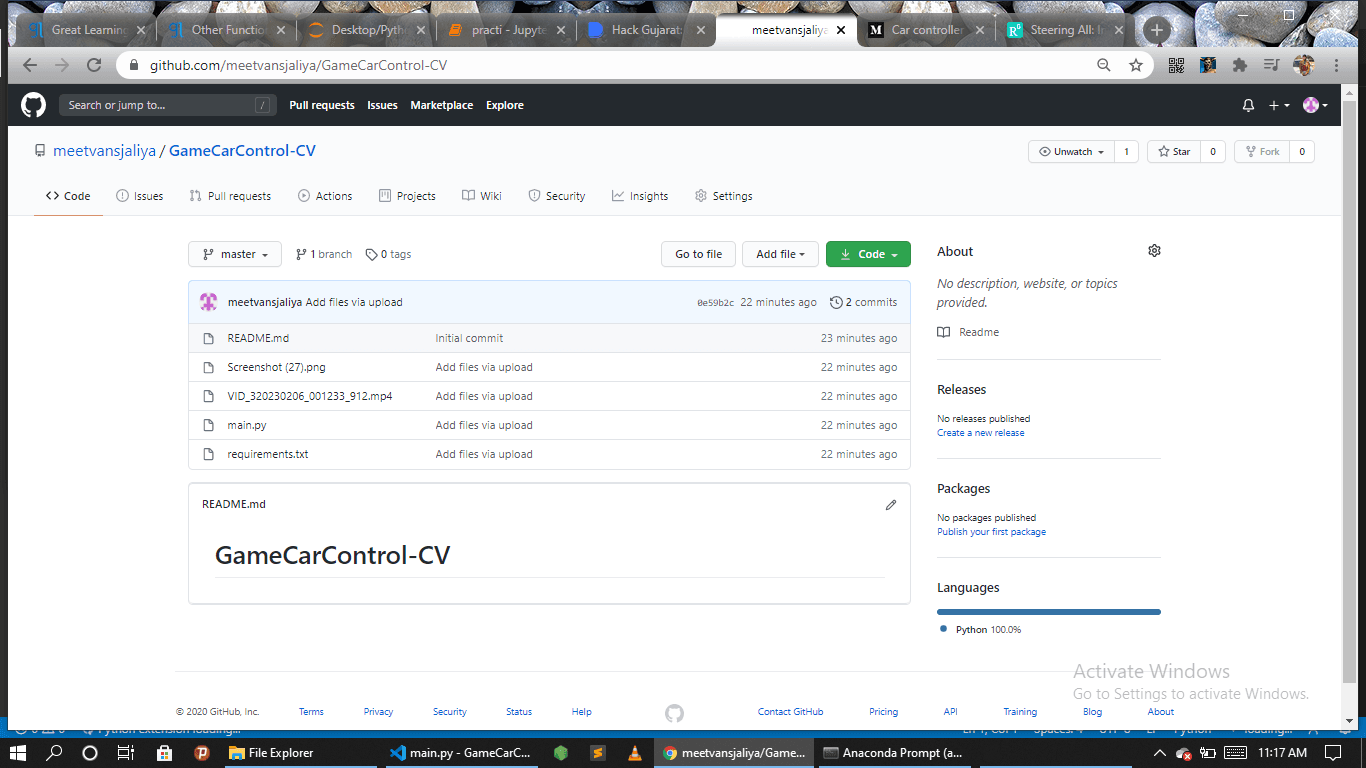Open the repository Pull requests tab
This screenshot has height=768, width=1366.
(x=230, y=196)
